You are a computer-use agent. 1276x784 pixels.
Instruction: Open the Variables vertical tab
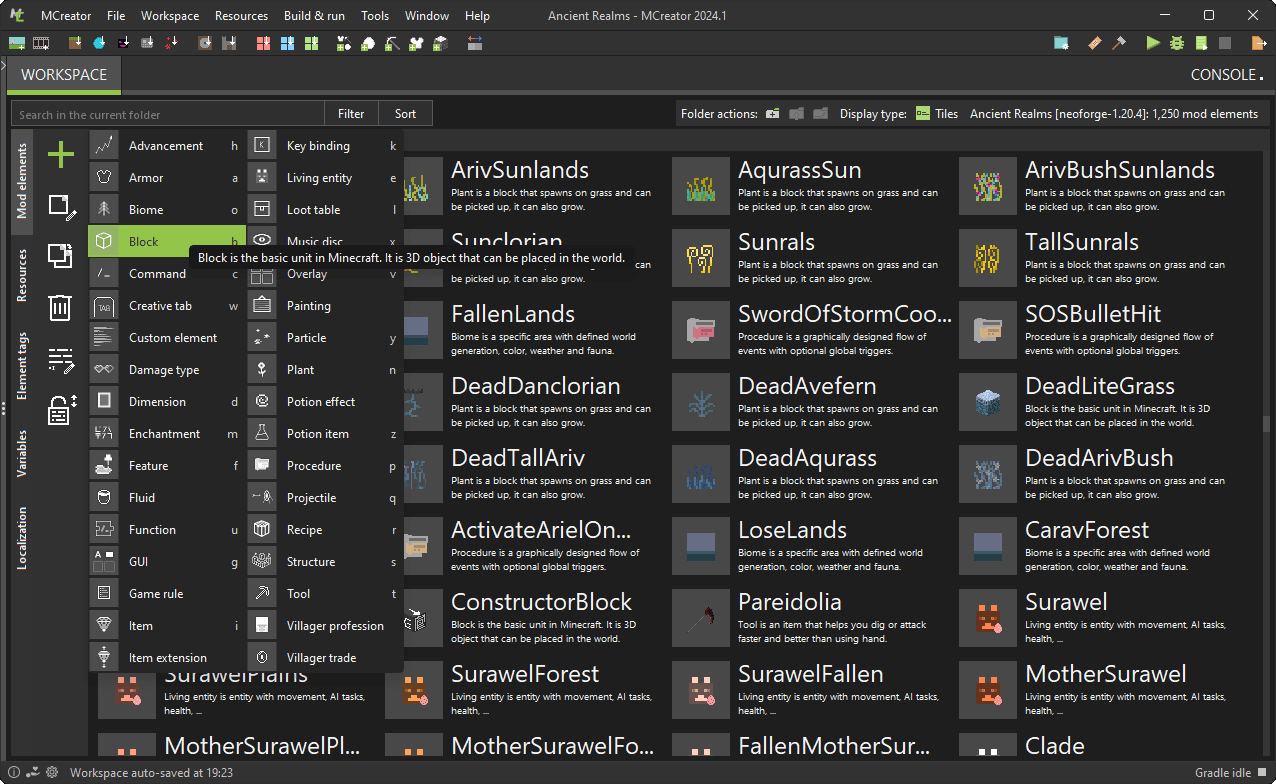pos(22,453)
